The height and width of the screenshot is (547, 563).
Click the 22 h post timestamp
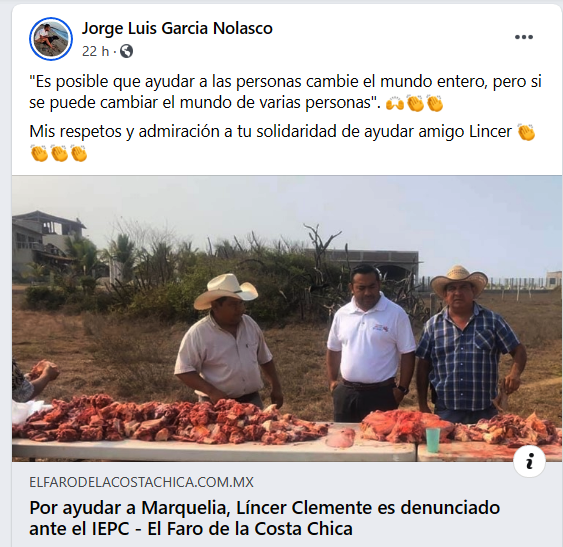point(95,51)
